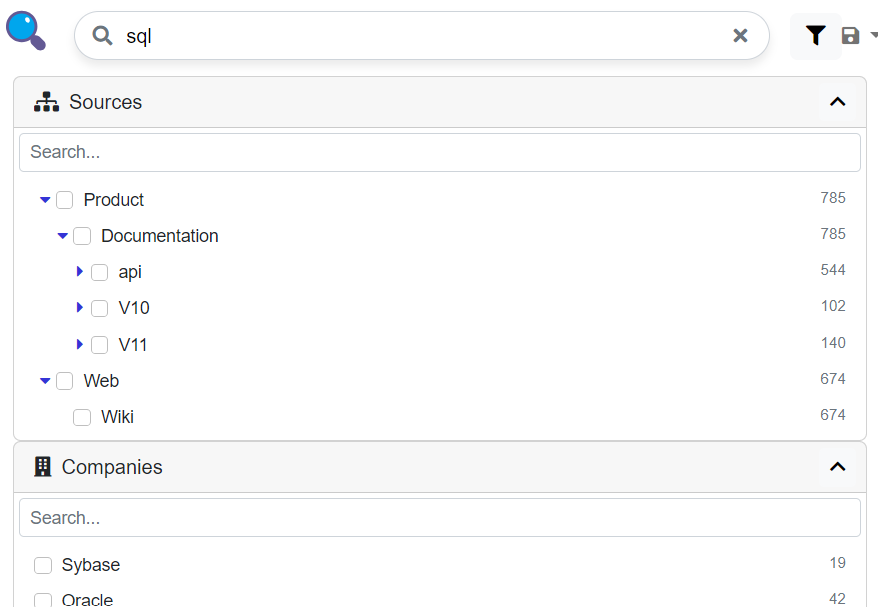The height and width of the screenshot is (607, 878).
Task: Click the Companies section header
Action: 112,467
